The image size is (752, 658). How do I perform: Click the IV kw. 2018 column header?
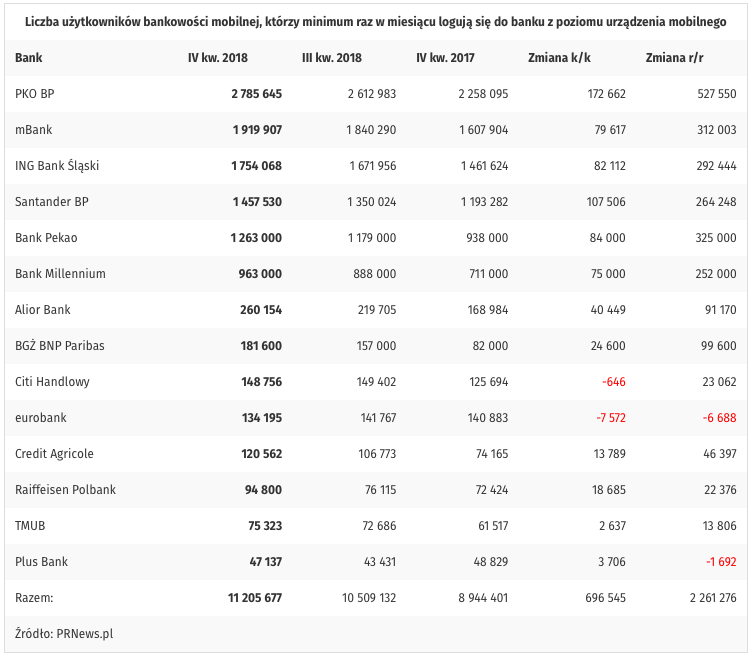[x=216, y=57]
